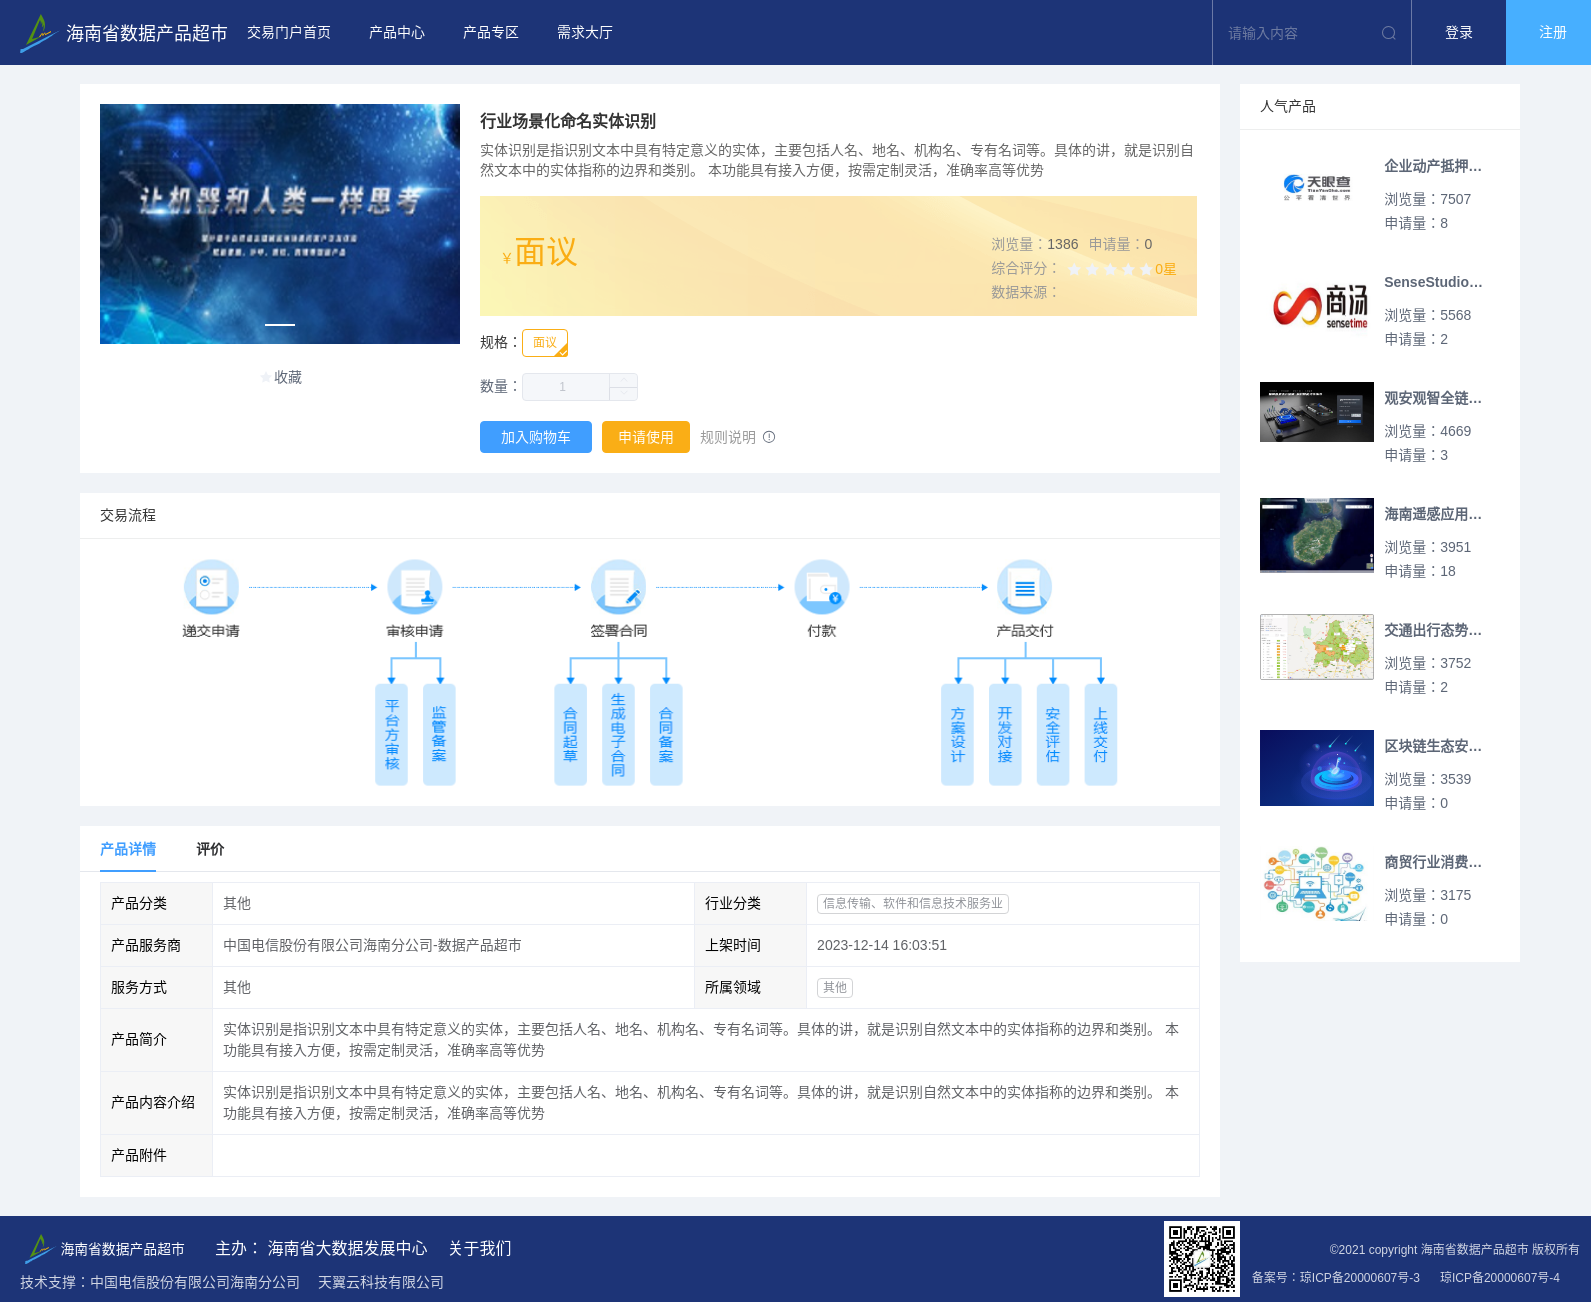Click the 信息传输、软件和信息技术服务业 tag
The width and height of the screenshot is (1591, 1302).
point(913,903)
